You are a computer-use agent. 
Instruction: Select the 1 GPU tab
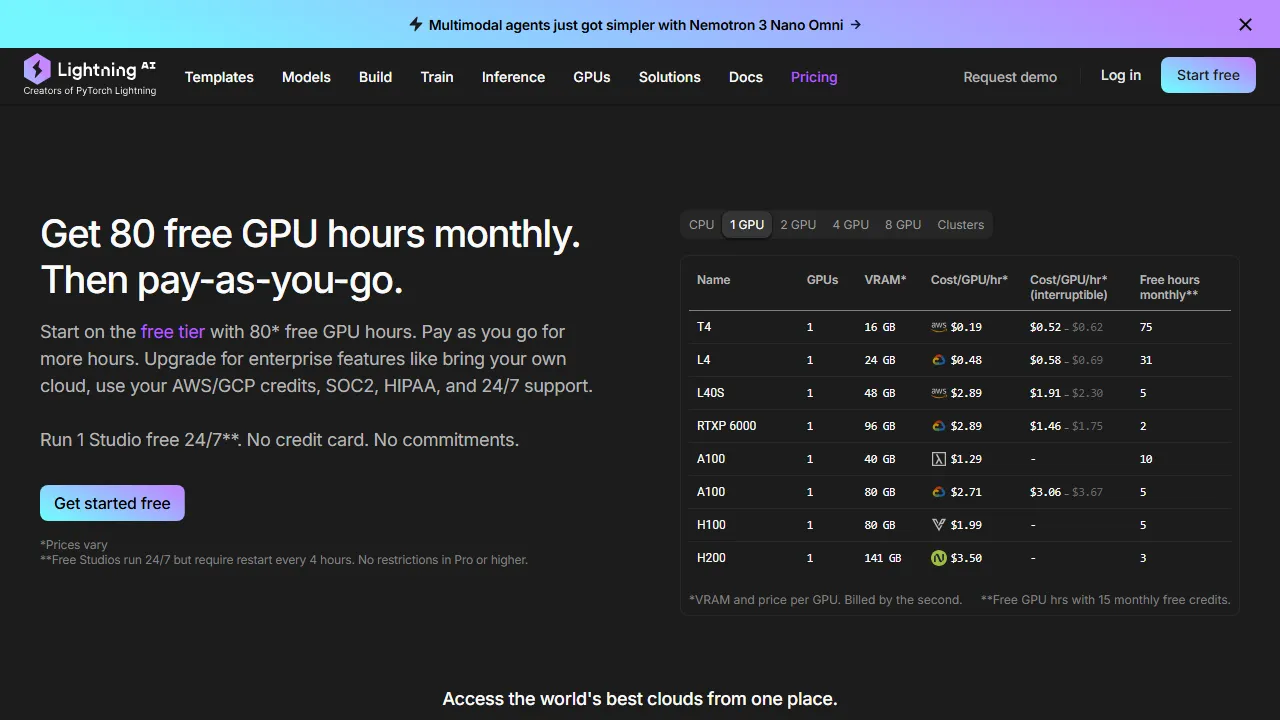click(x=747, y=225)
